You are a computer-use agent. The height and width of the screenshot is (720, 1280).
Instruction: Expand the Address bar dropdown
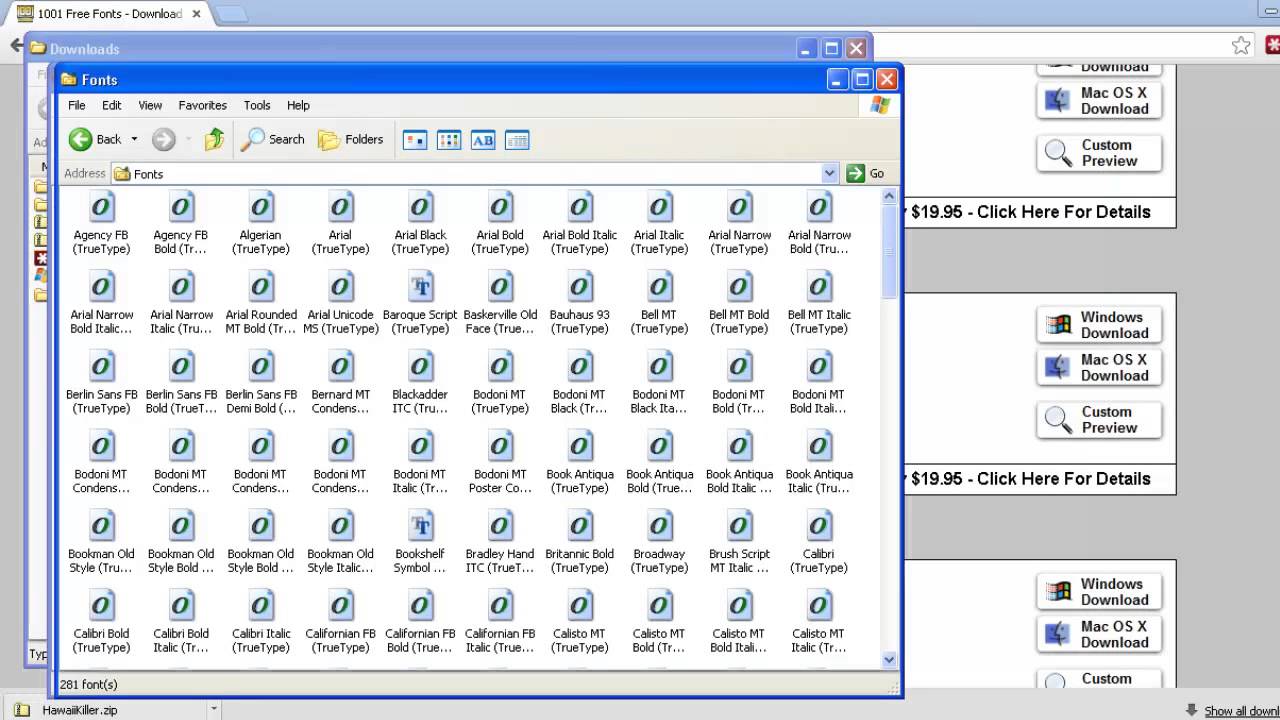tap(829, 173)
